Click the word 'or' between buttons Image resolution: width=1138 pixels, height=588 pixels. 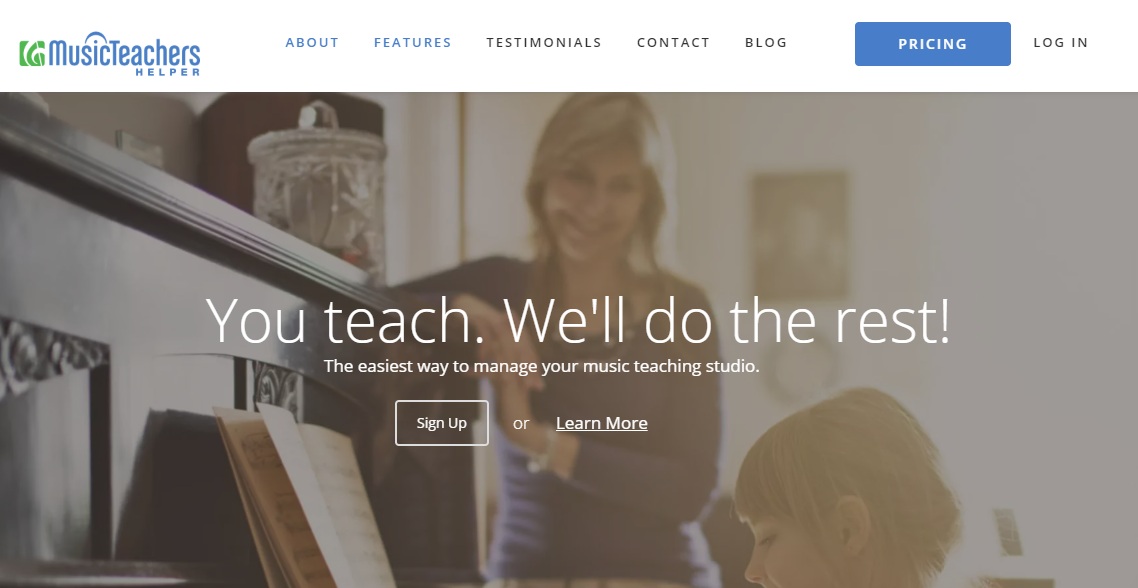(521, 423)
